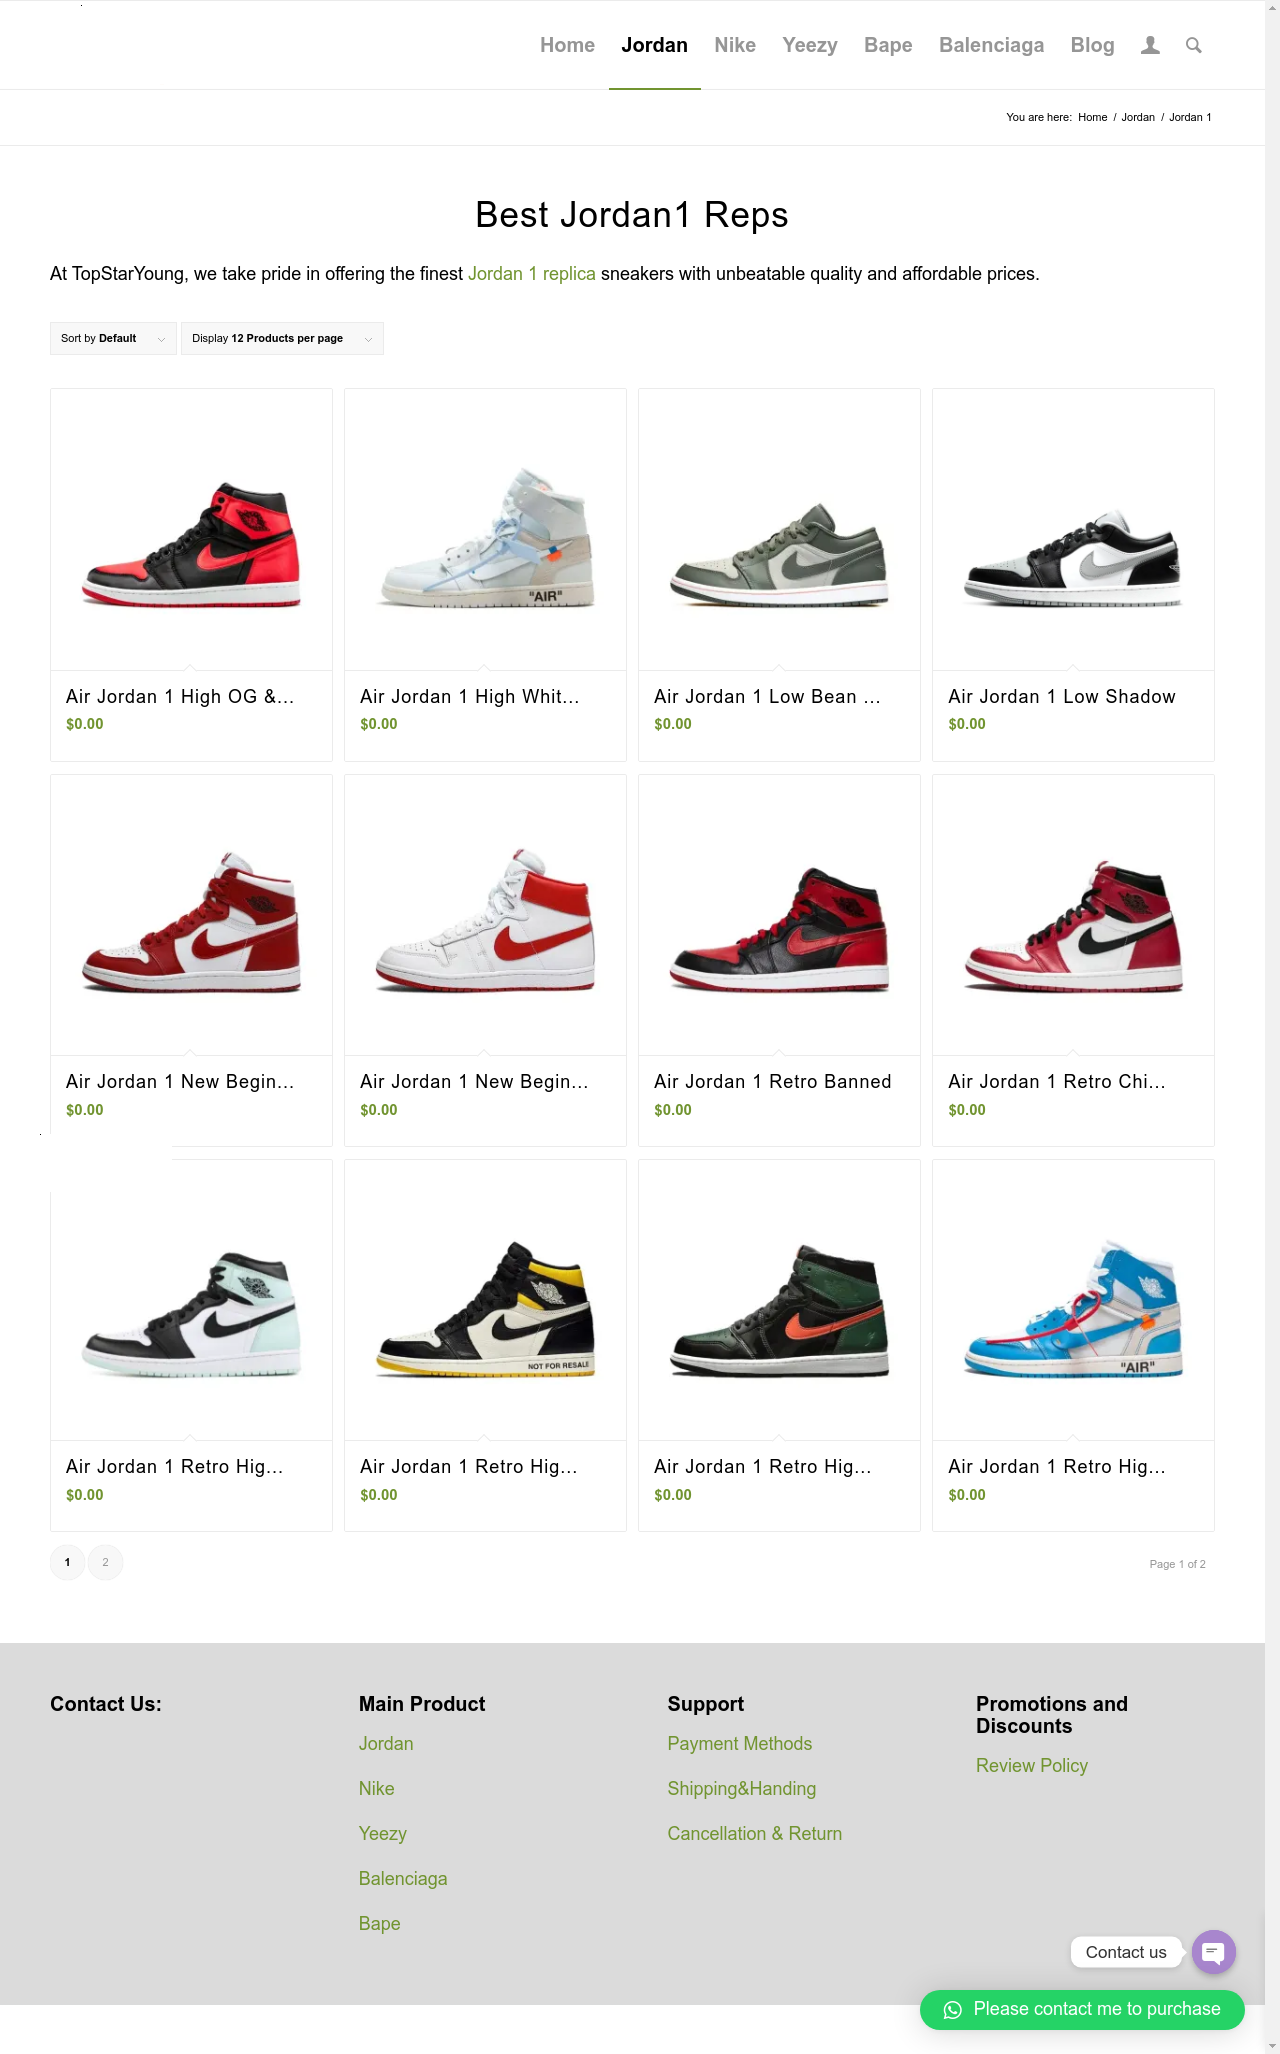Open the user account icon in header
The width and height of the screenshot is (1280, 2054).
point(1150,45)
